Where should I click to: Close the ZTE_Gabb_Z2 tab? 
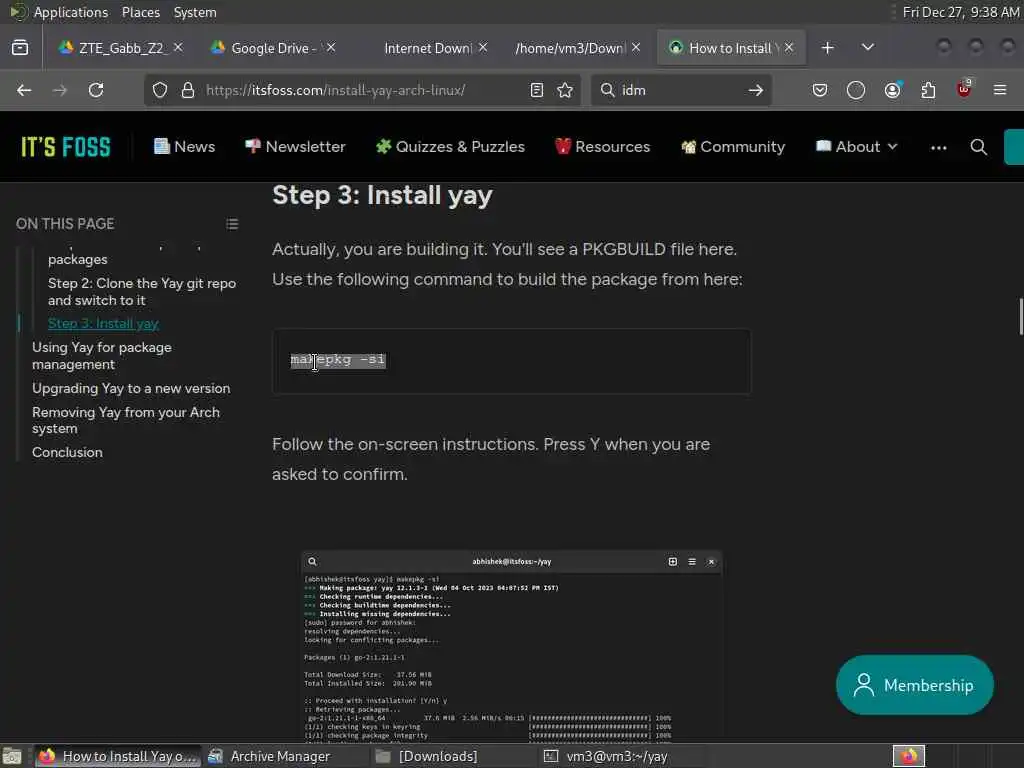(x=178, y=48)
